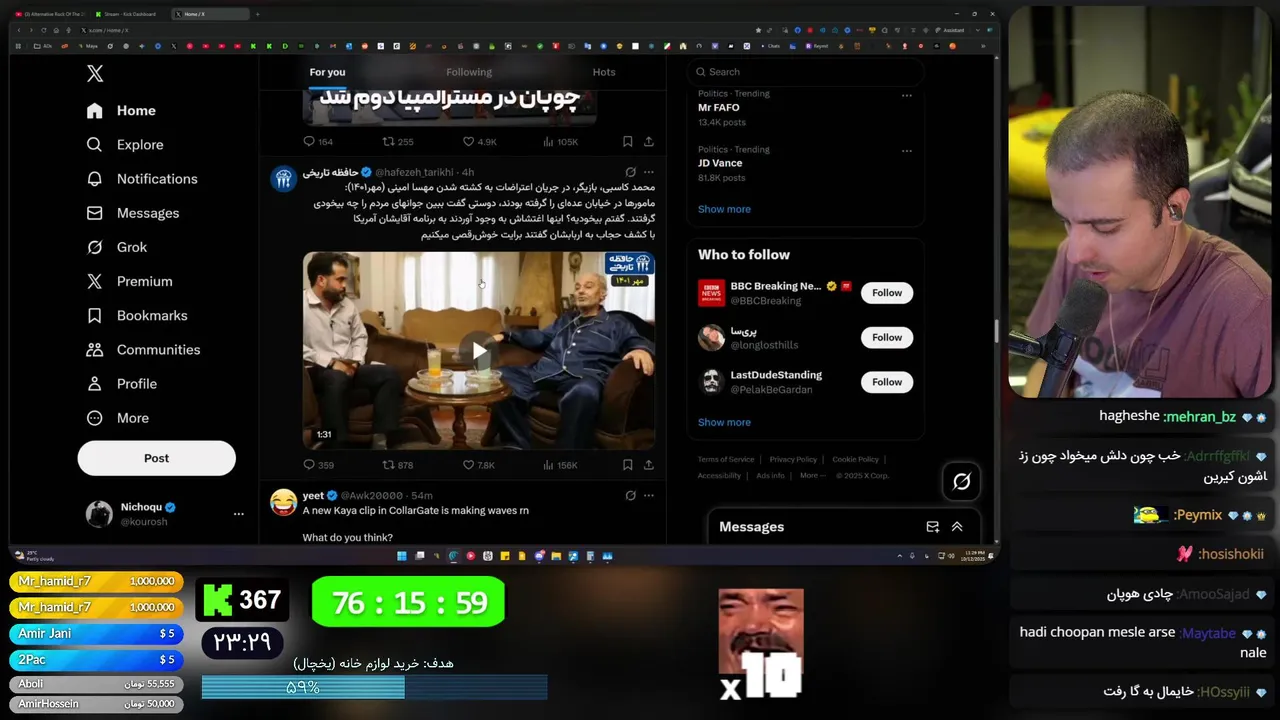Click the Communities people icon in sidebar

pyautogui.click(x=95, y=349)
